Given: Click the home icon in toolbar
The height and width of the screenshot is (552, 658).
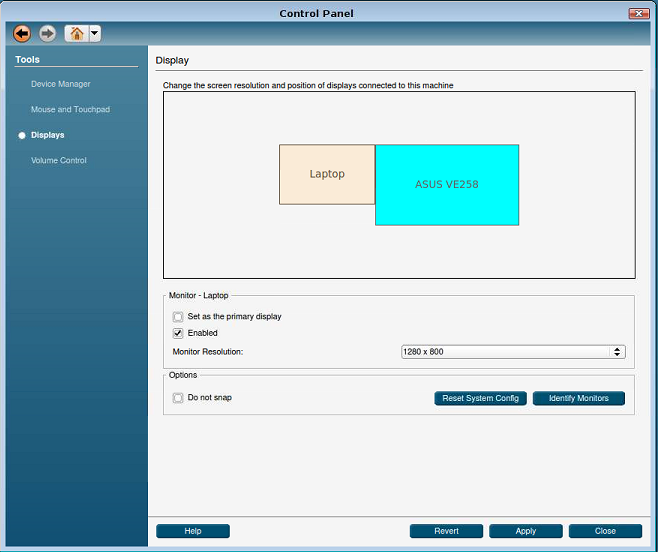Looking at the screenshot, I should pyautogui.click(x=76, y=33).
